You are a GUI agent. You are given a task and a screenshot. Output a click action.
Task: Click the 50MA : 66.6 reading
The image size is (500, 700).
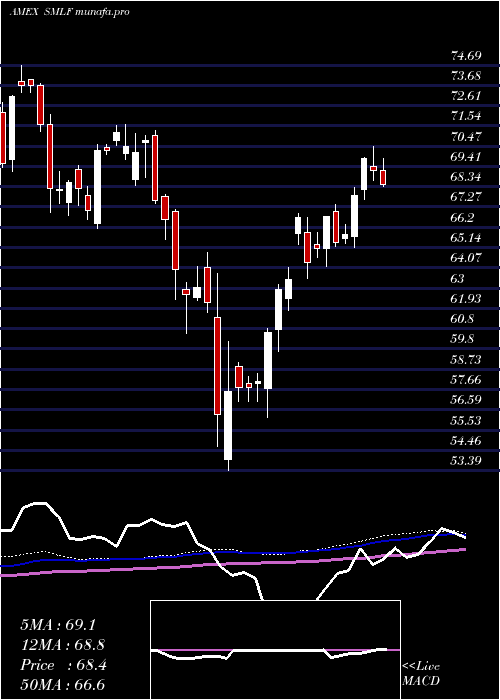(63, 685)
